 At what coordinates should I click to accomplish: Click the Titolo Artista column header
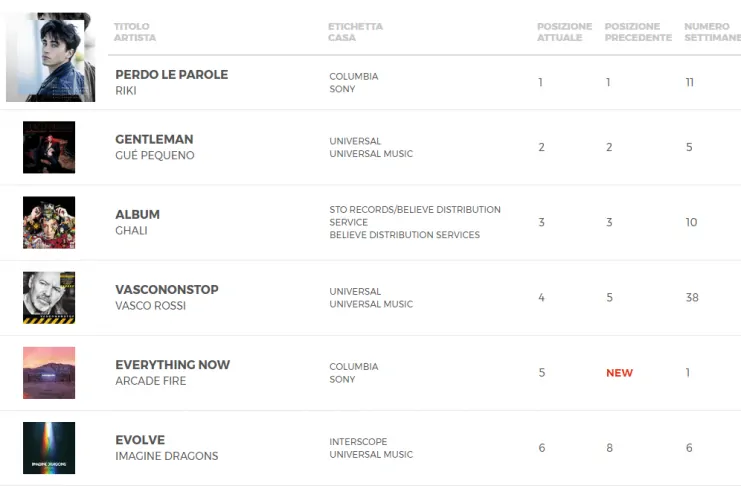click(135, 32)
